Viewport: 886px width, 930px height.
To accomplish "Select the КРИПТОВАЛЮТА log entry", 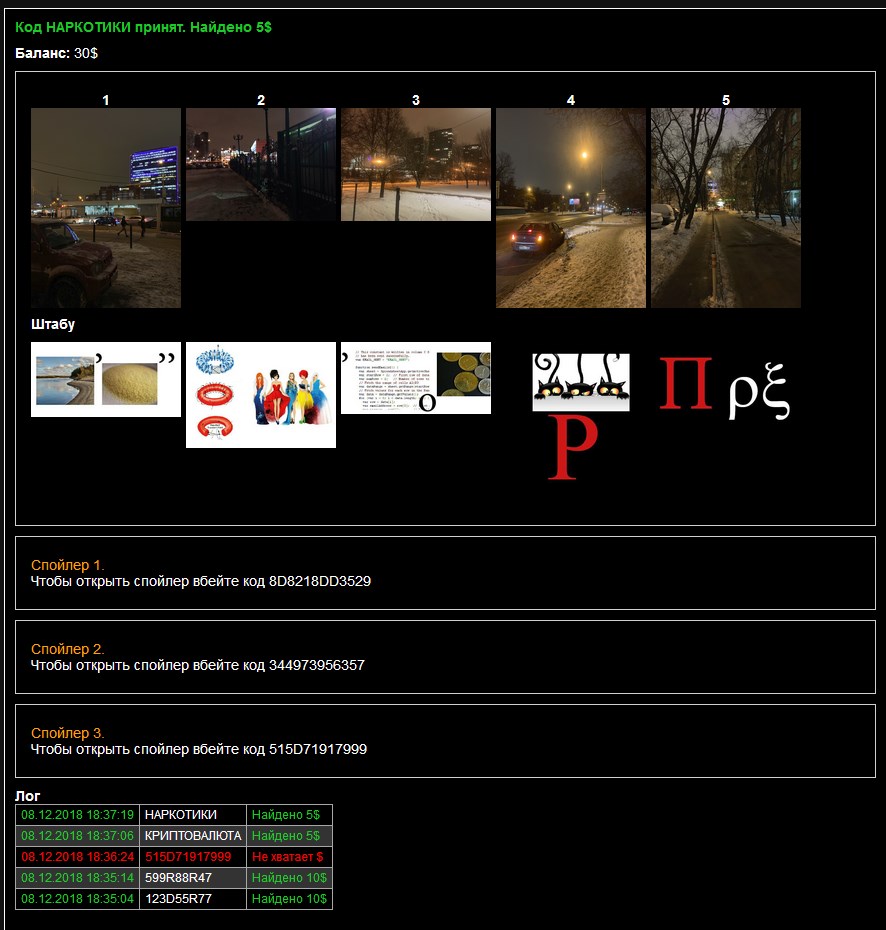I will (x=193, y=836).
